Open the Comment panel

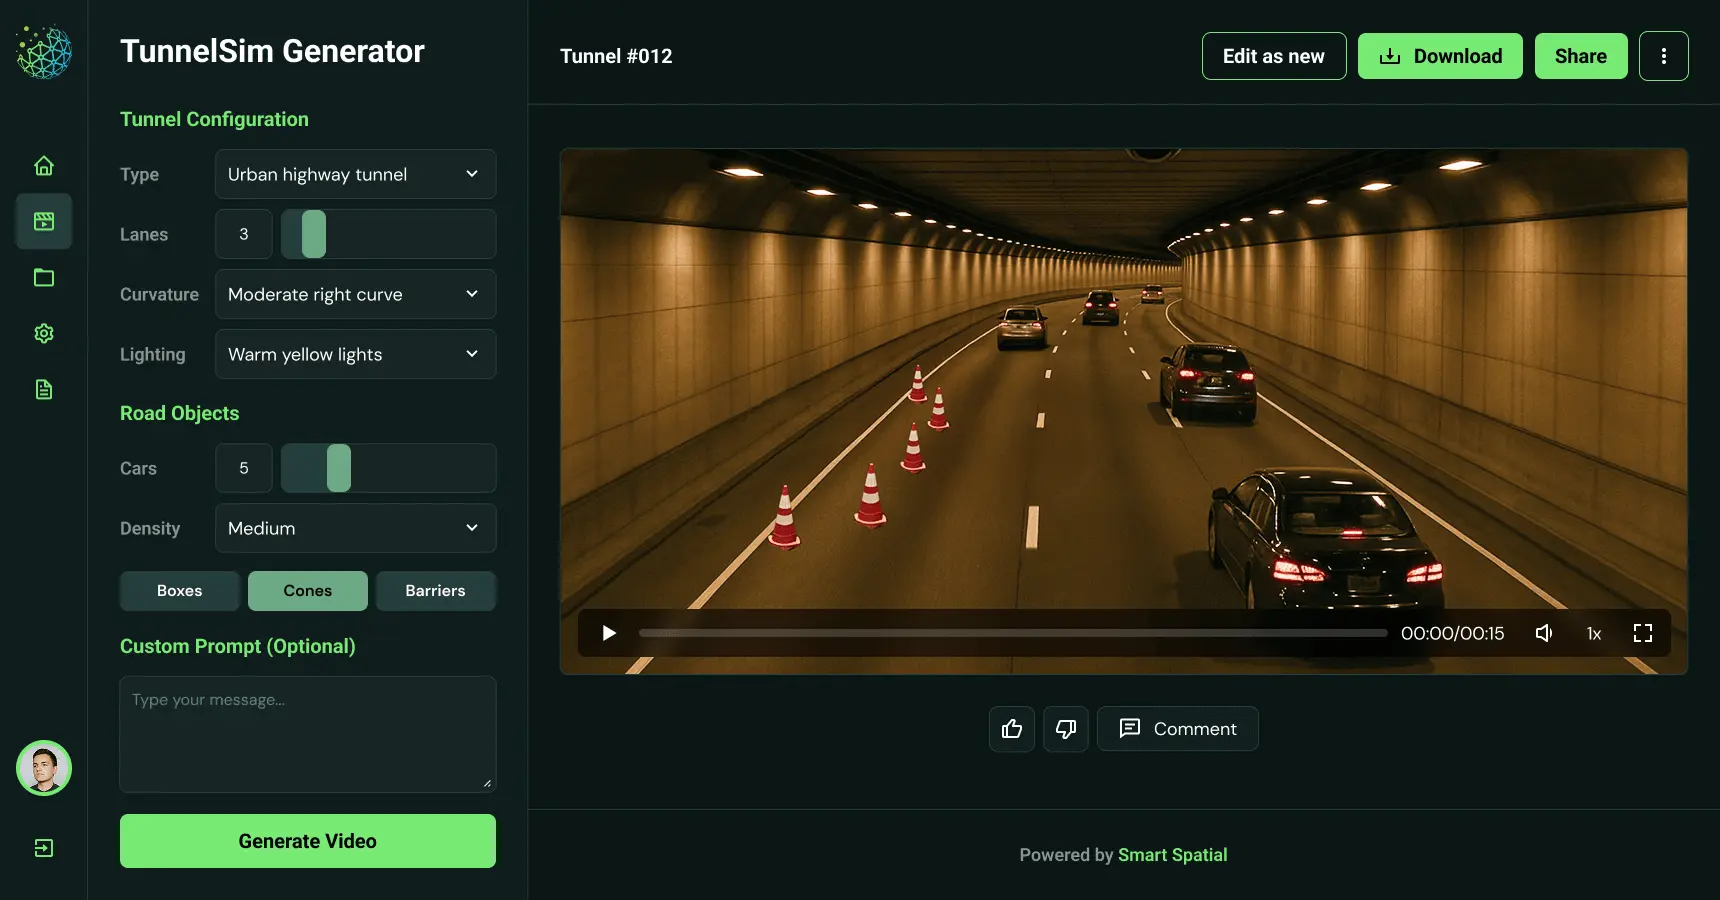coord(1177,729)
